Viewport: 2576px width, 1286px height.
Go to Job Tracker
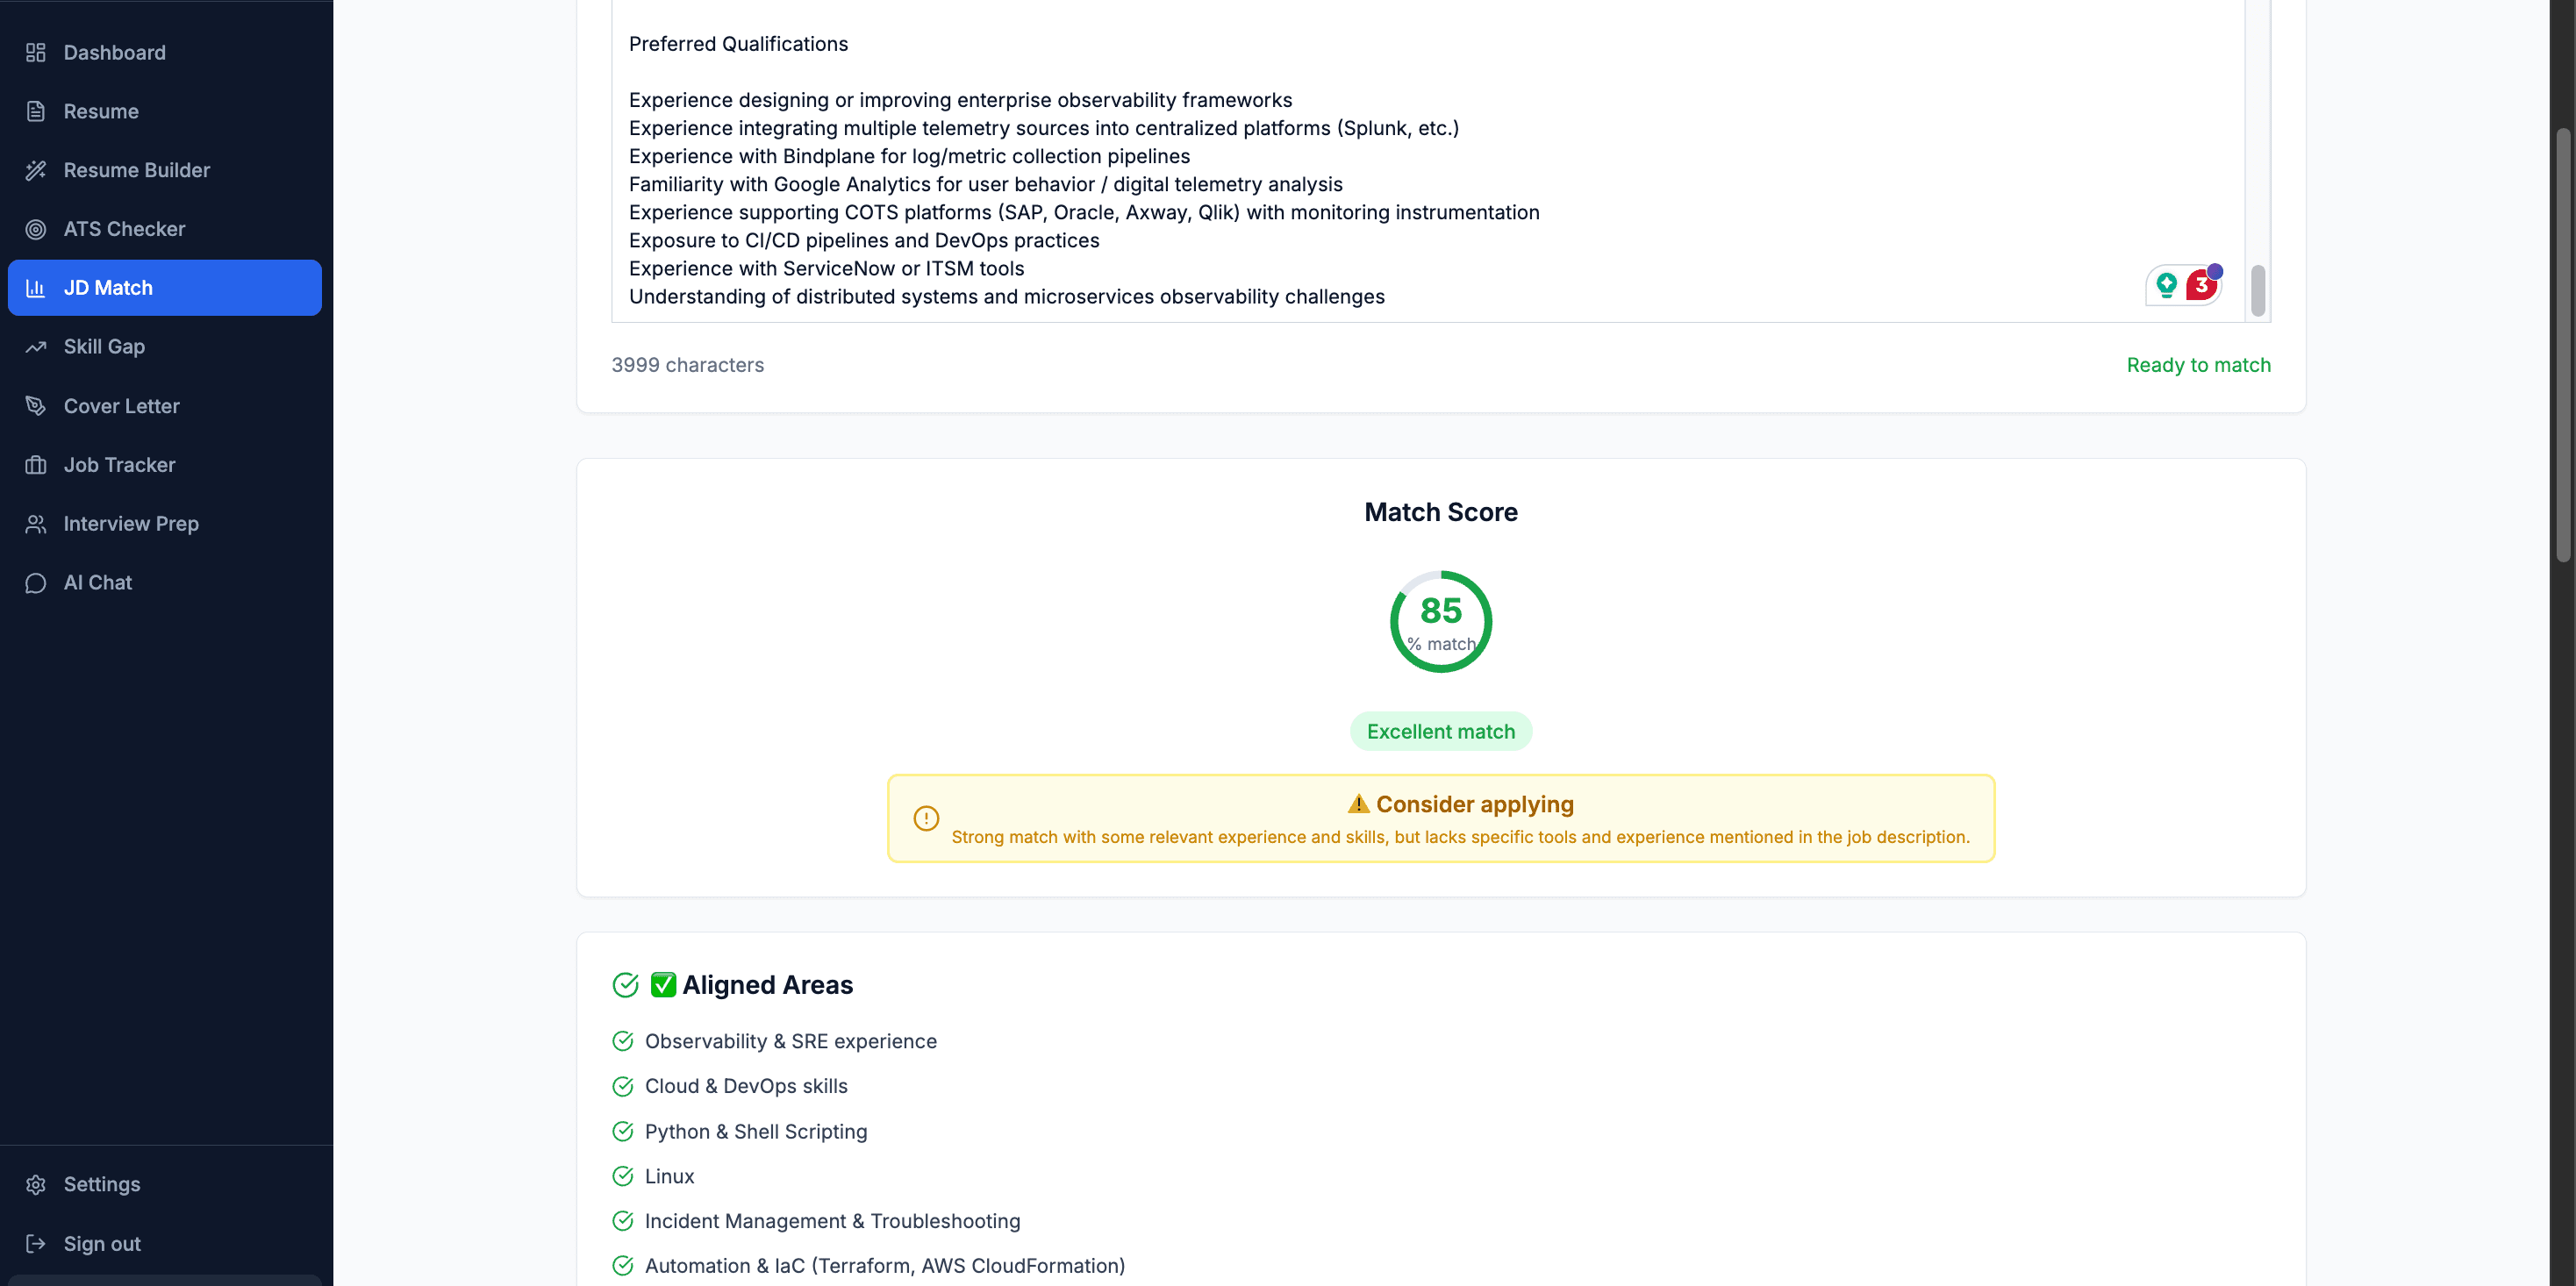(x=165, y=465)
